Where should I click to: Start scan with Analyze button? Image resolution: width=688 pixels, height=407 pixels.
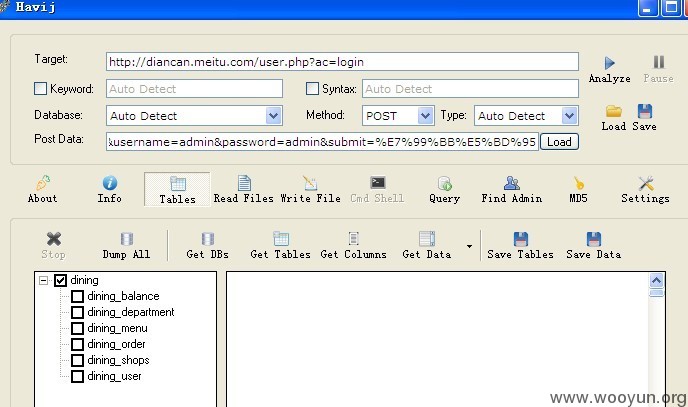click(609, 69)
